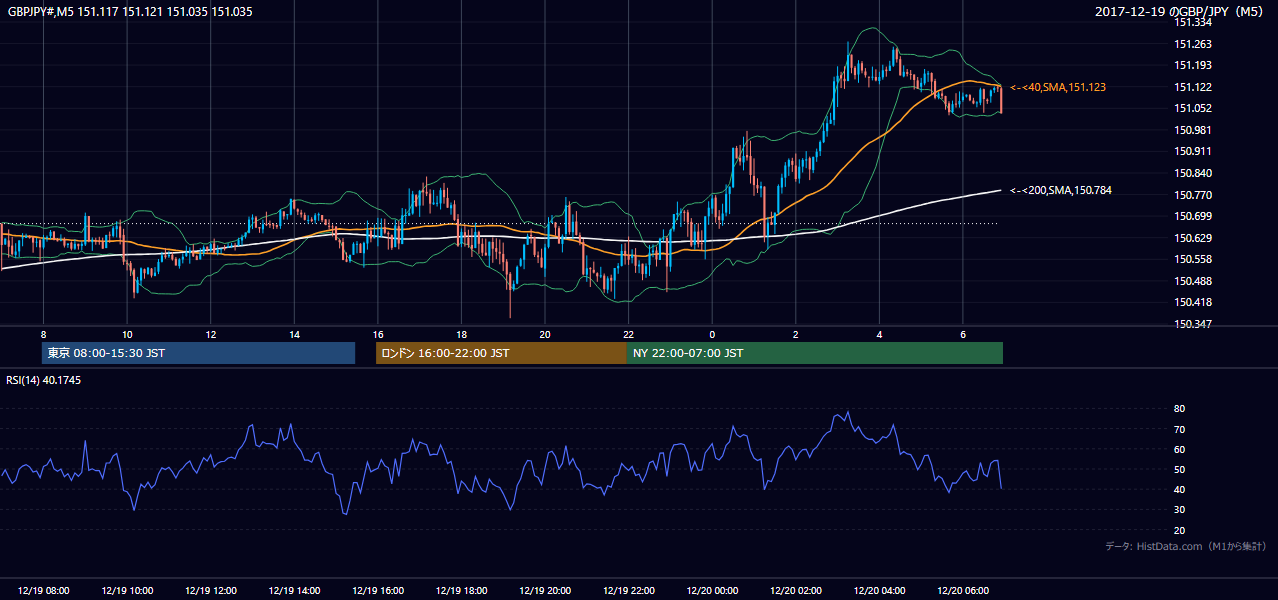Click the 12/20 02:00 date label
Screen dimensions: 1278x600
pyautogui.click(x=796, y=591)
